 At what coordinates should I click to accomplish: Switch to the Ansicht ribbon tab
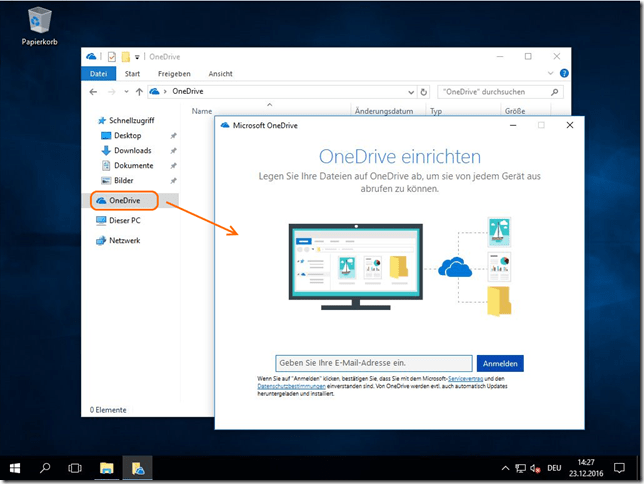click(220, 74)
